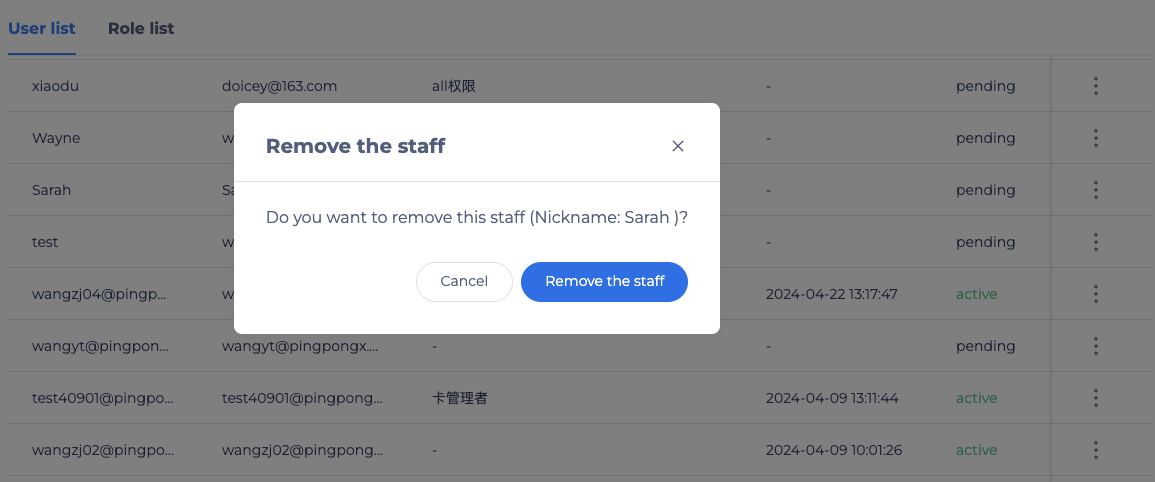Click the active status in the test40901 row
This screenshot has width=1155, height=482.
976,398
